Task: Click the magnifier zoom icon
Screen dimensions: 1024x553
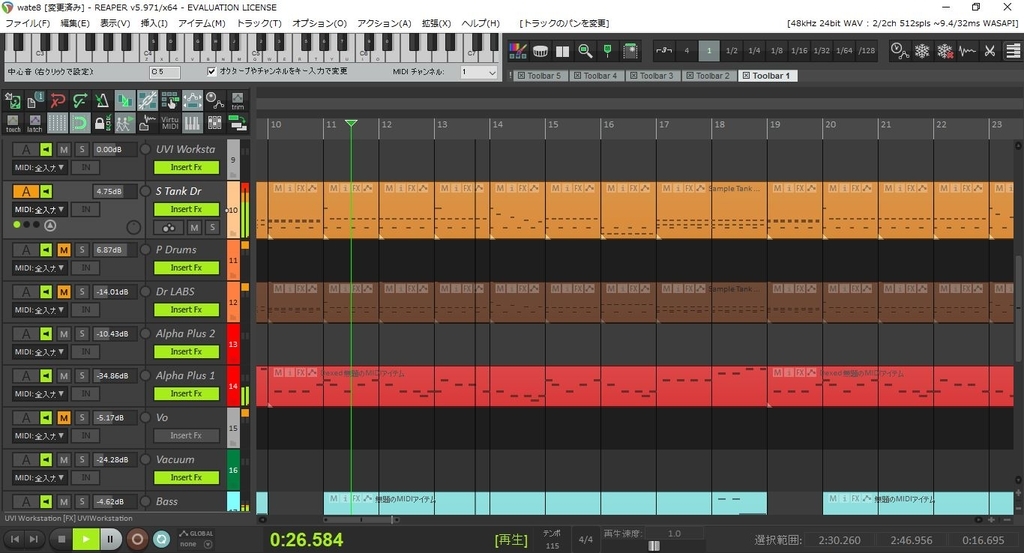Action: (x=585, y=51)
